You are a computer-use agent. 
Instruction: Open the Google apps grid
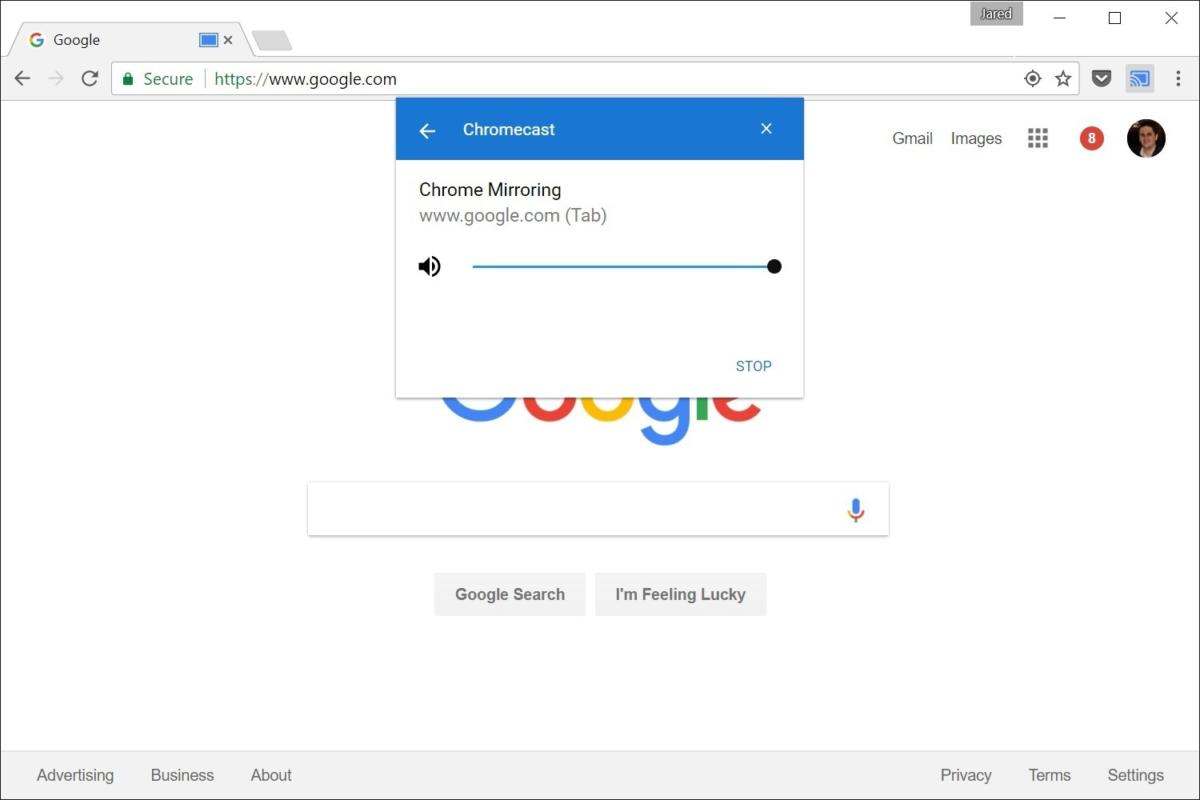[1038, 138]
